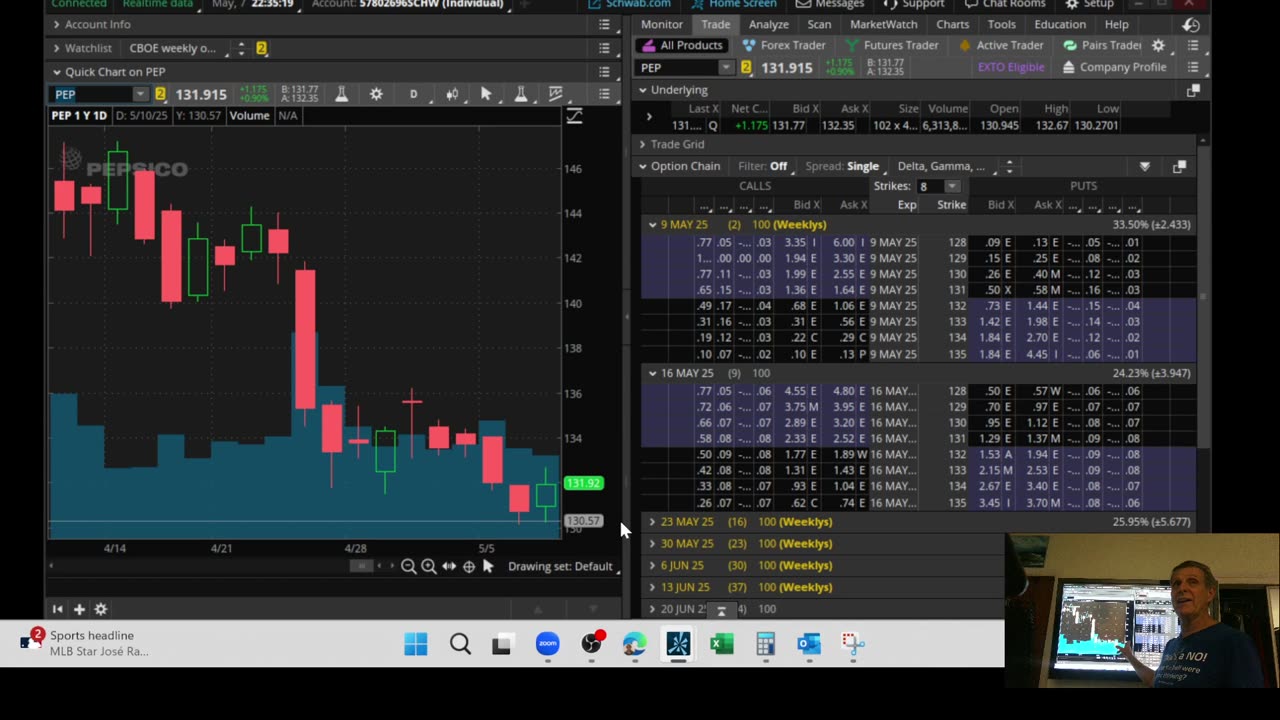Open the Messages button
The image size is (1280, 720).
tap(830, 5)
